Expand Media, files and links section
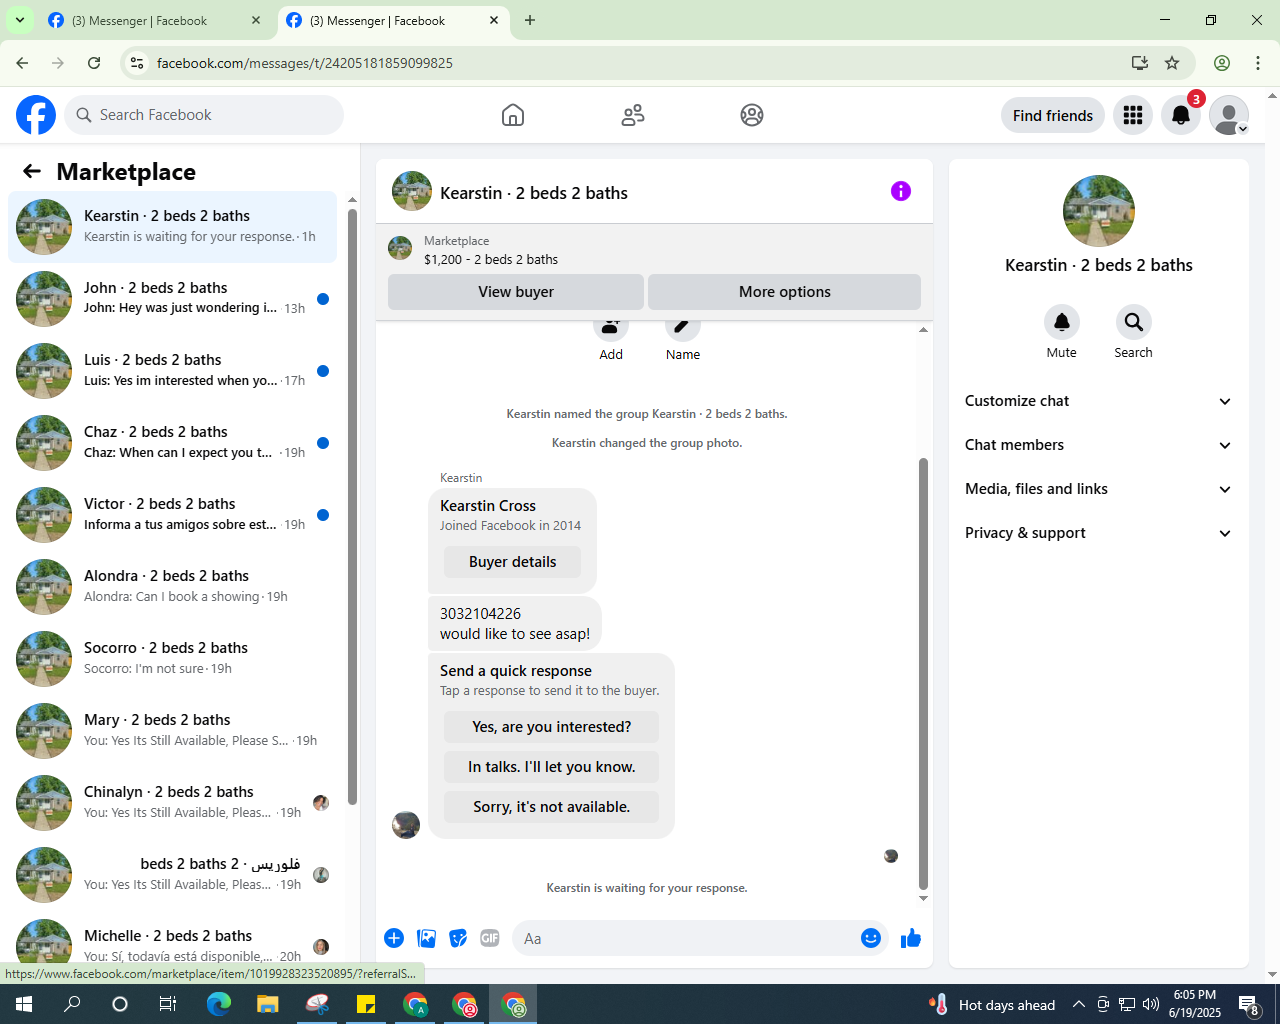The width and height of the screenshot is (1280, 1024). point(1098,489)
